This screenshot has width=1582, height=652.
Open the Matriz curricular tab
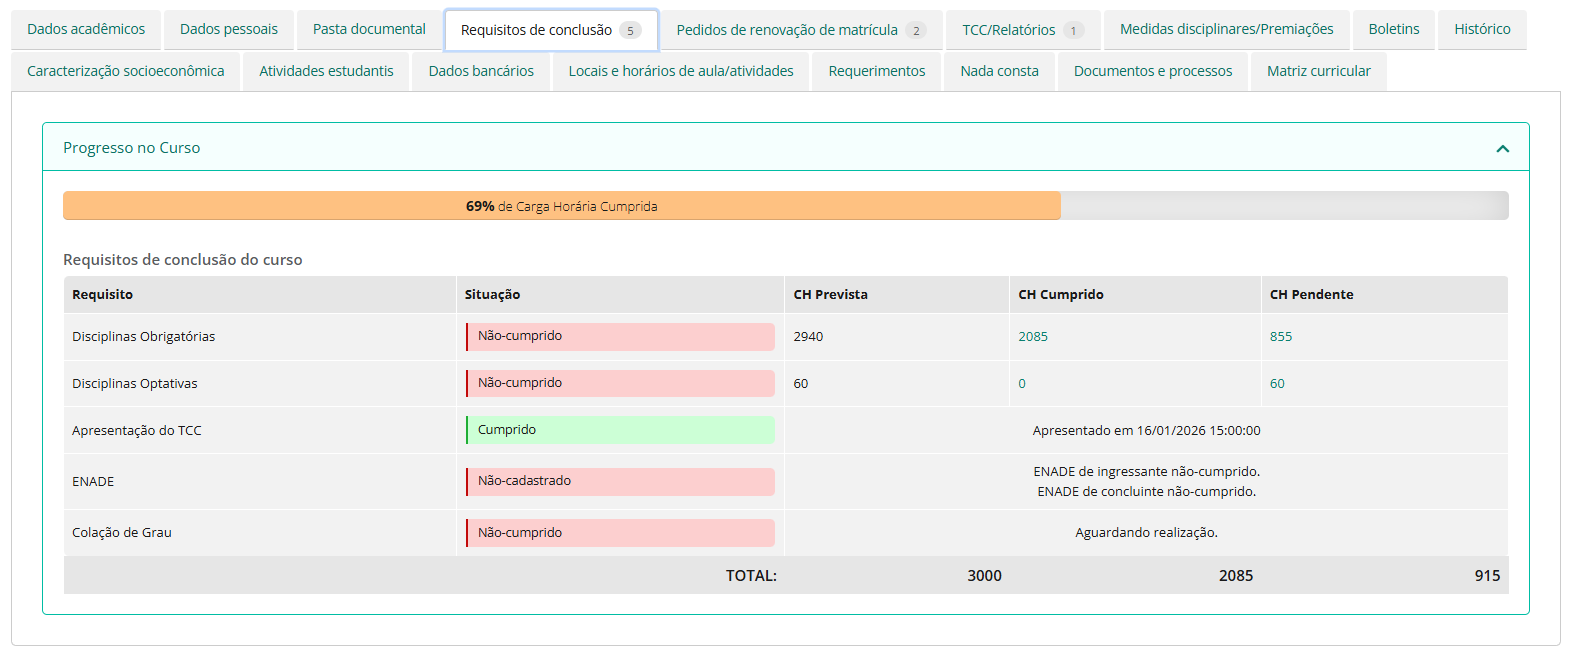tap(1318, 71)
